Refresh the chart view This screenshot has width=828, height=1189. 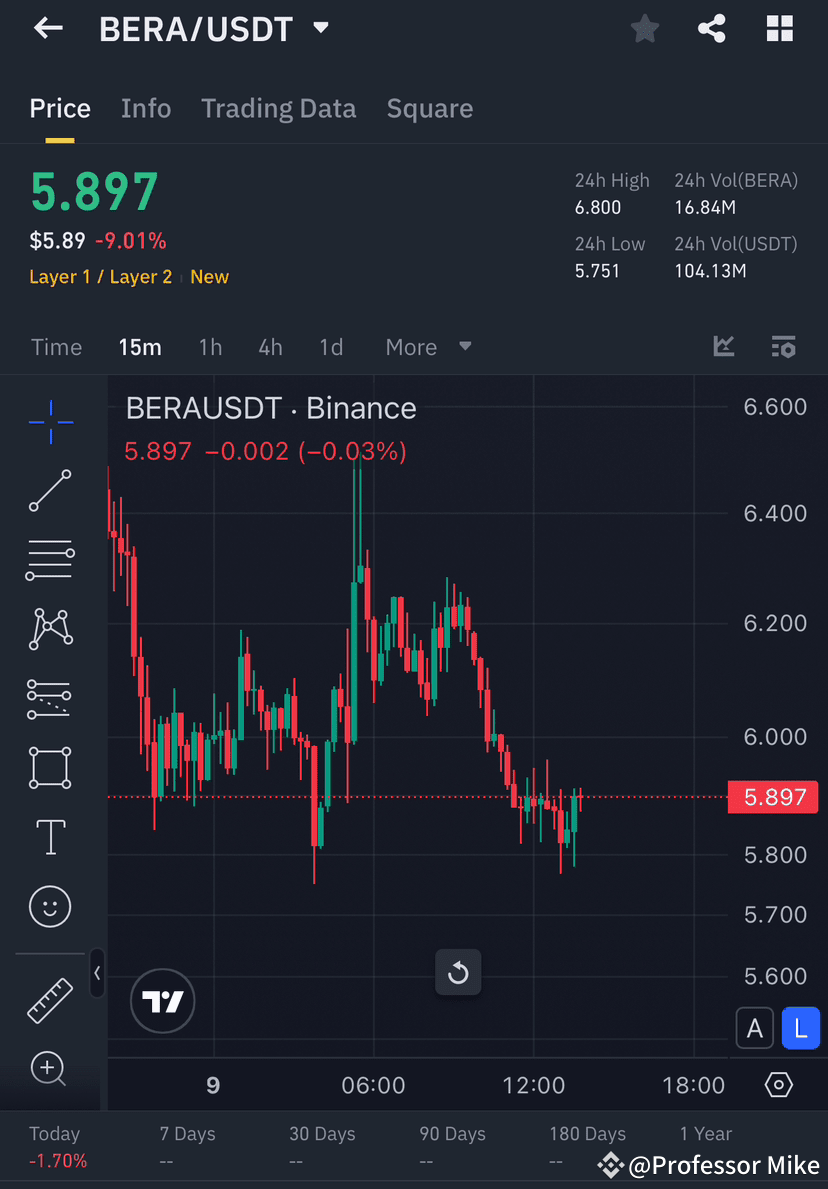tap(458, 971)
